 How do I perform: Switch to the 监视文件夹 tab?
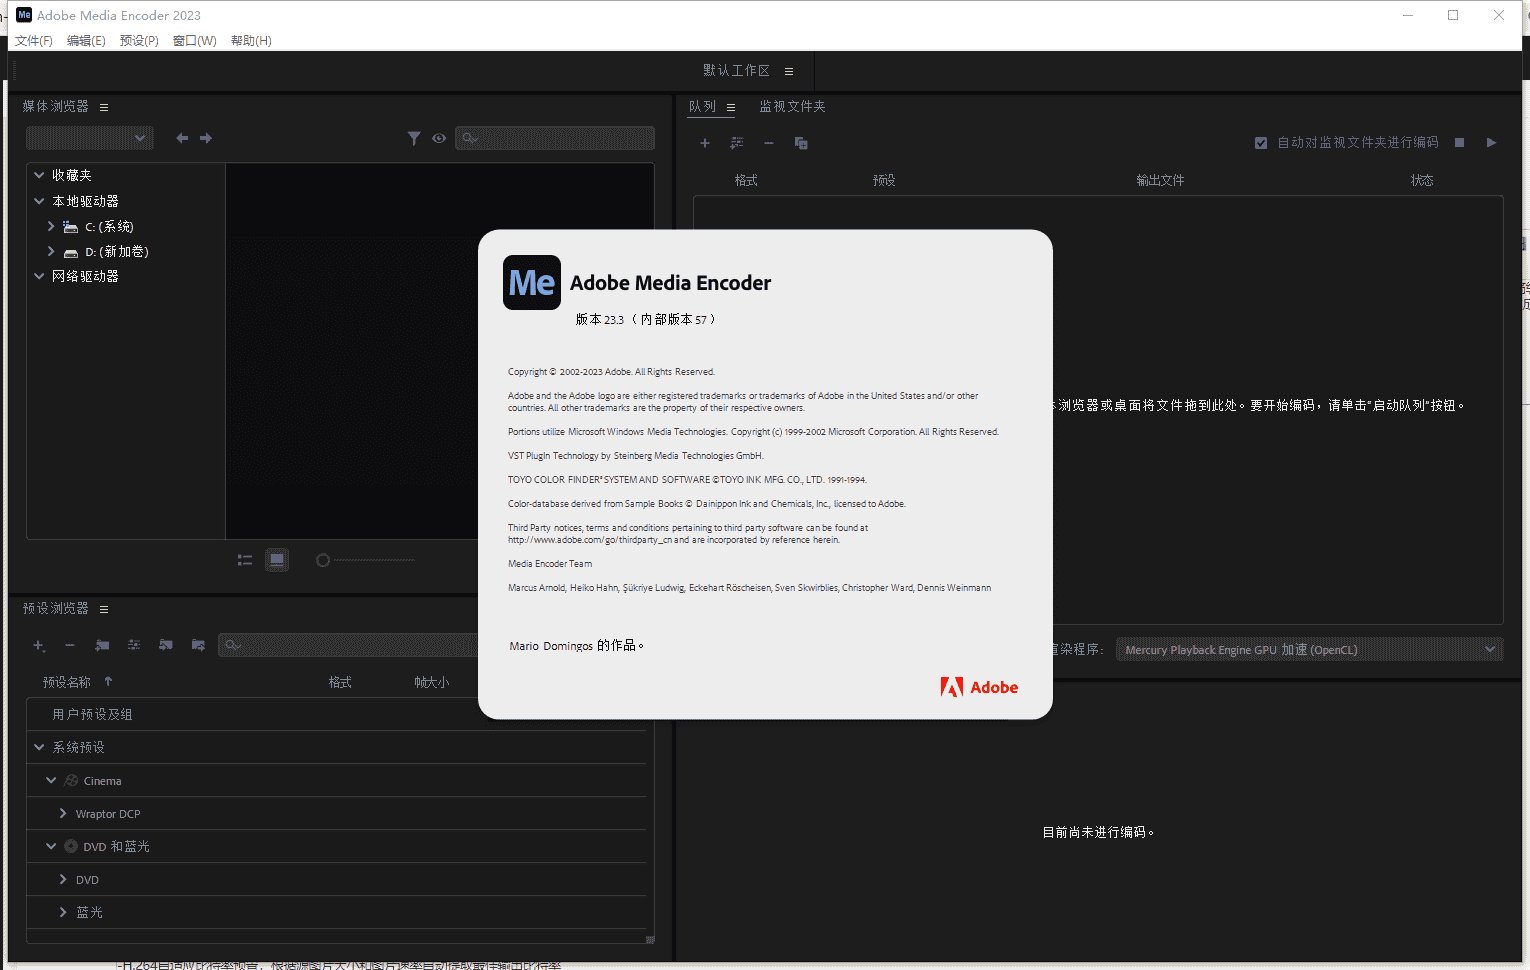tap(792, 106)
